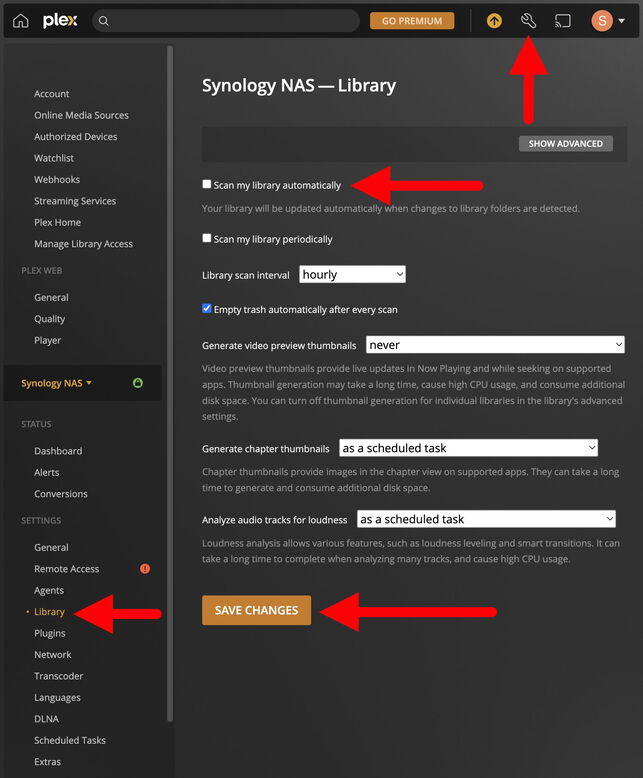Open DLNA settings
643x778 pixels.
point(46,719)
